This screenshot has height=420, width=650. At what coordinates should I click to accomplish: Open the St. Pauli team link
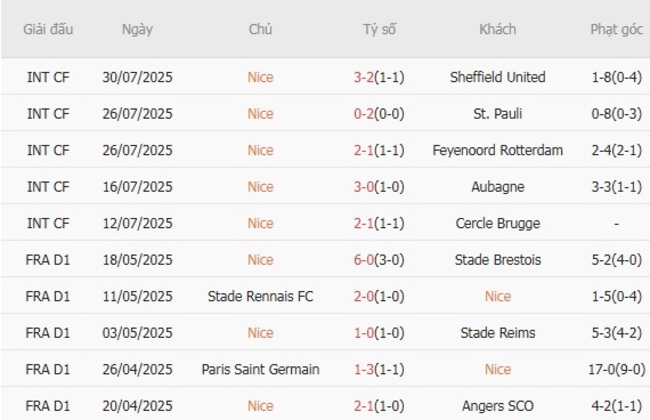(497, 114)
